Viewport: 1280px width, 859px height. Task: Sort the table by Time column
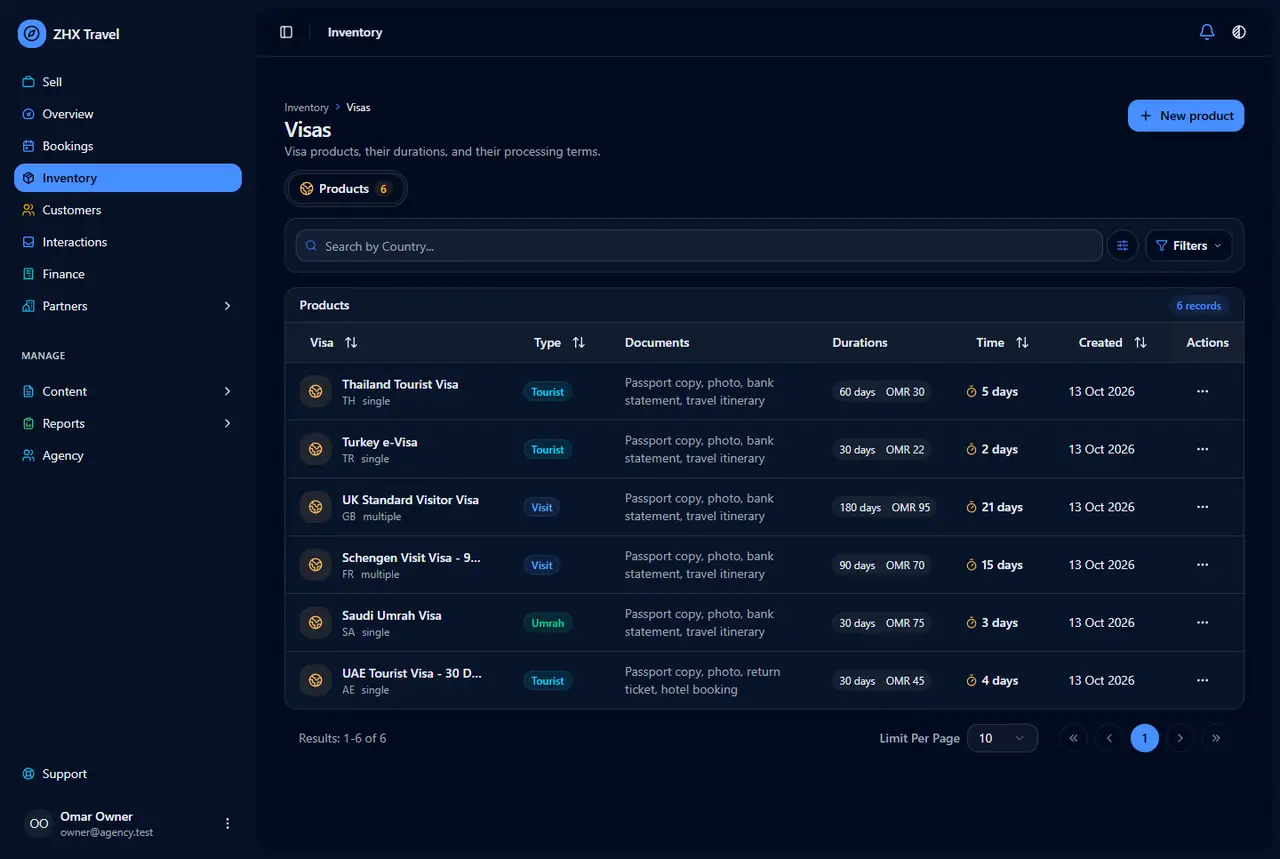click(1022, 343)
